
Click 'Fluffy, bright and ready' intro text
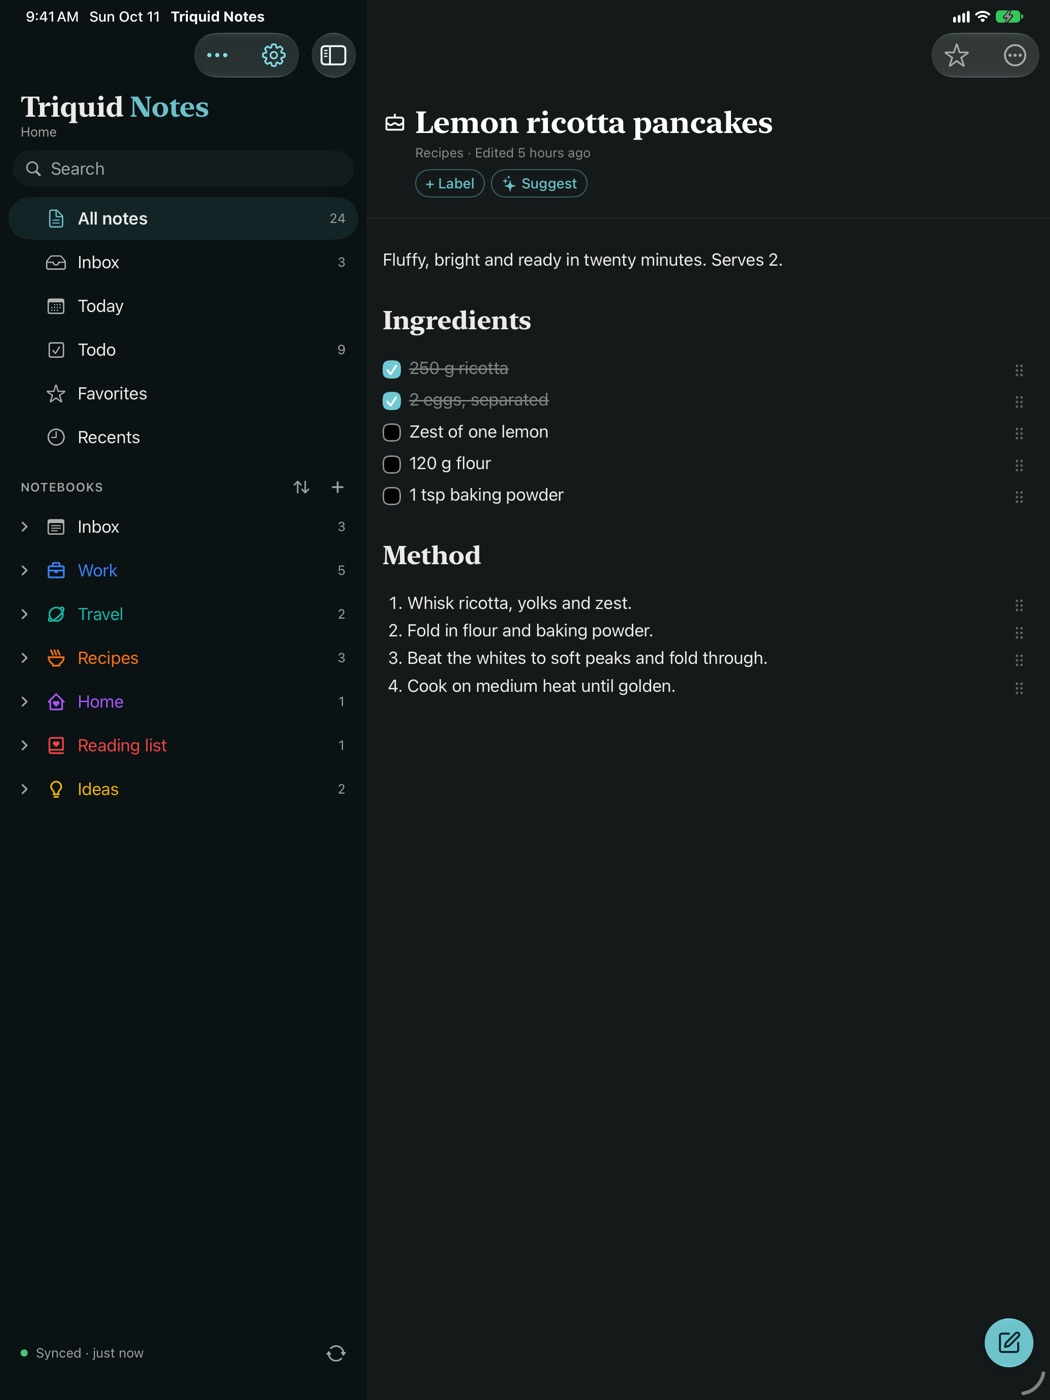582,260
